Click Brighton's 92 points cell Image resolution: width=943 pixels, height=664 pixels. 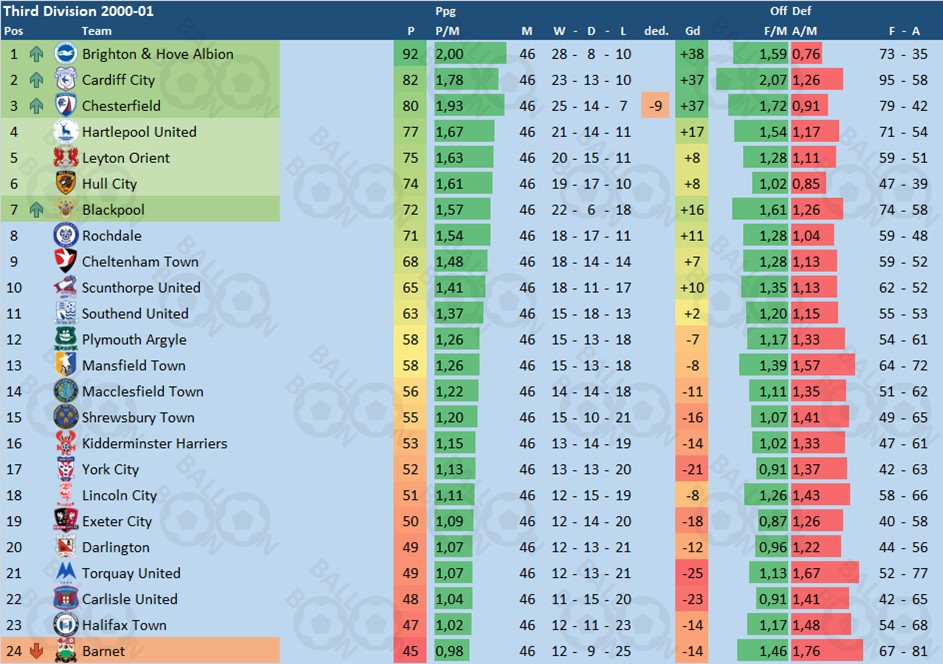coord(410,54)
